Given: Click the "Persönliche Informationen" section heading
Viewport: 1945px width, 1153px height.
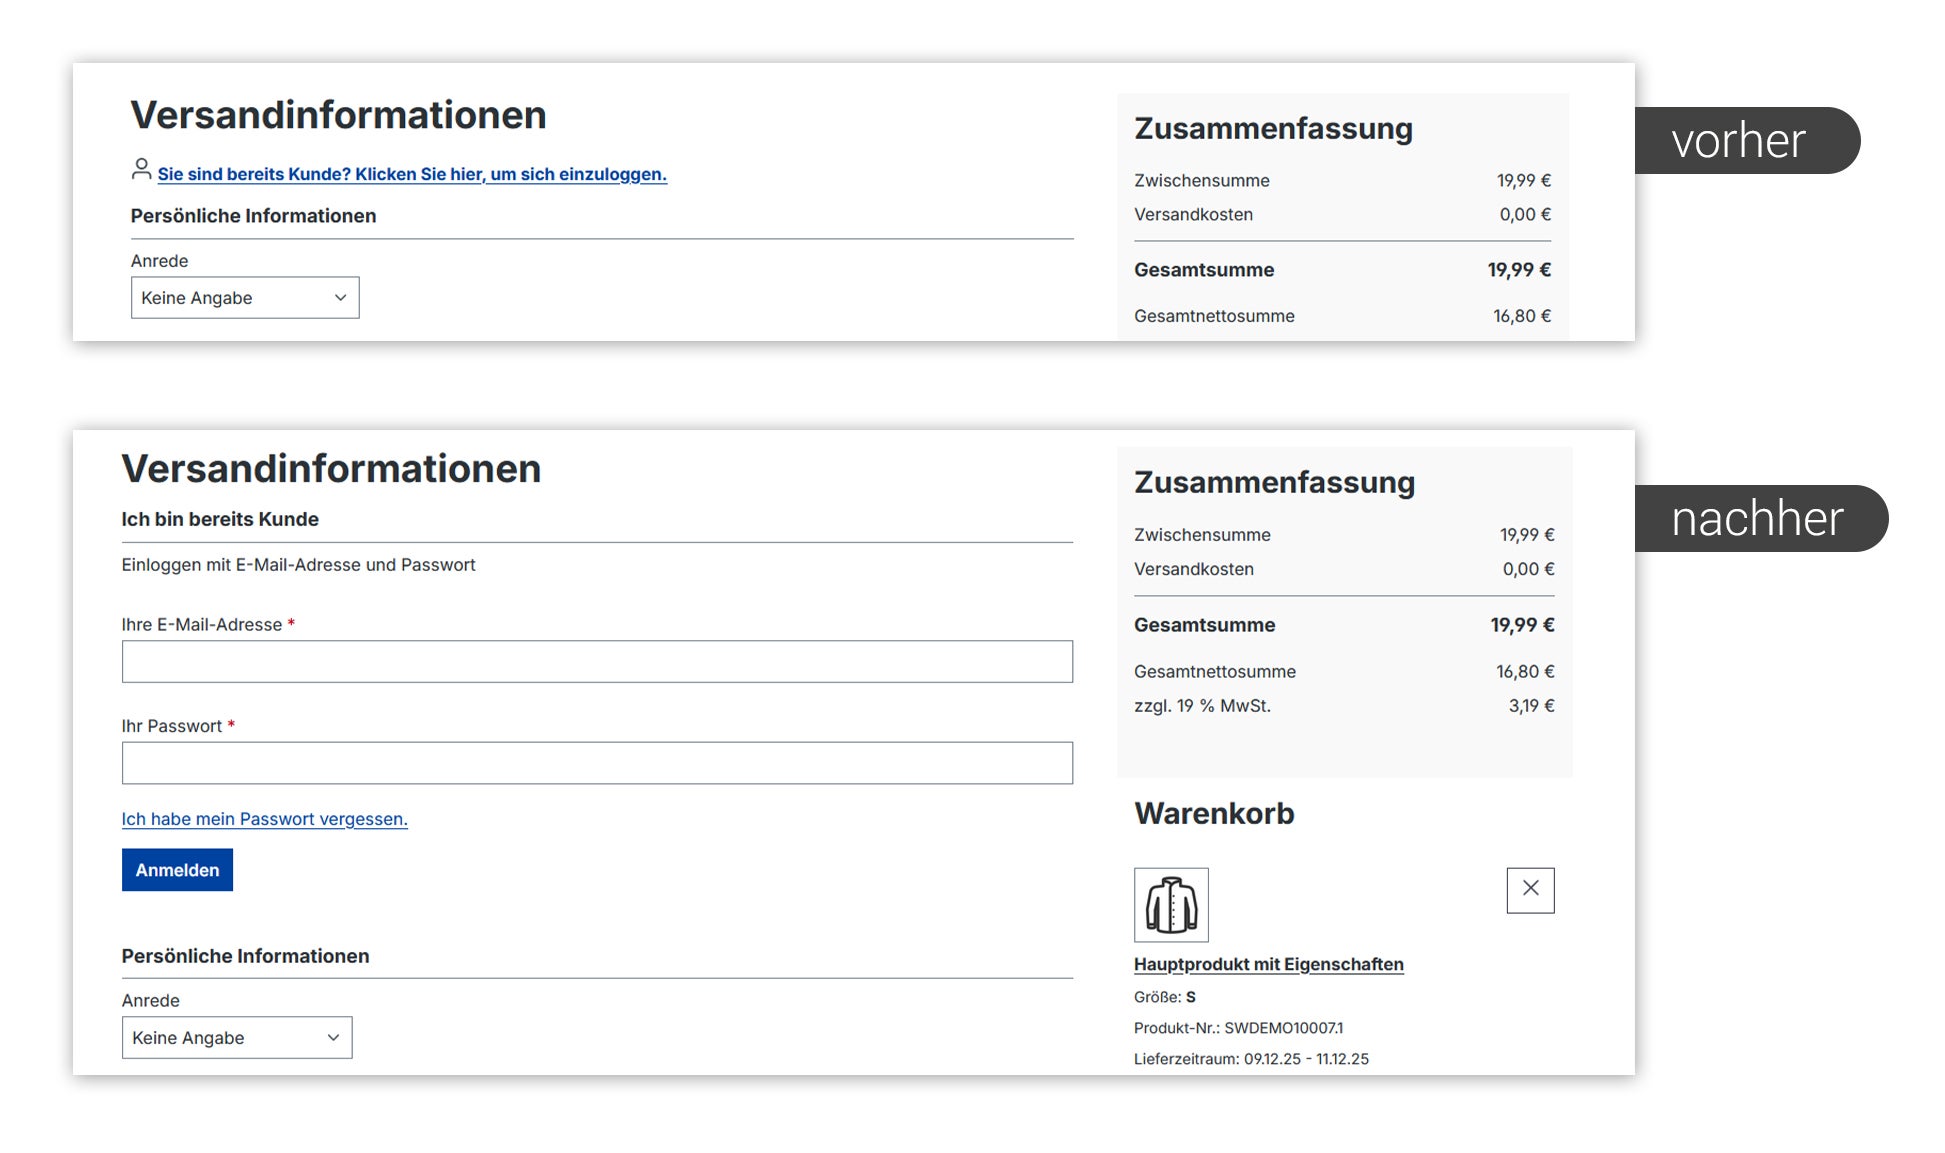Looking at the screenshot, I should click(253, 215).
